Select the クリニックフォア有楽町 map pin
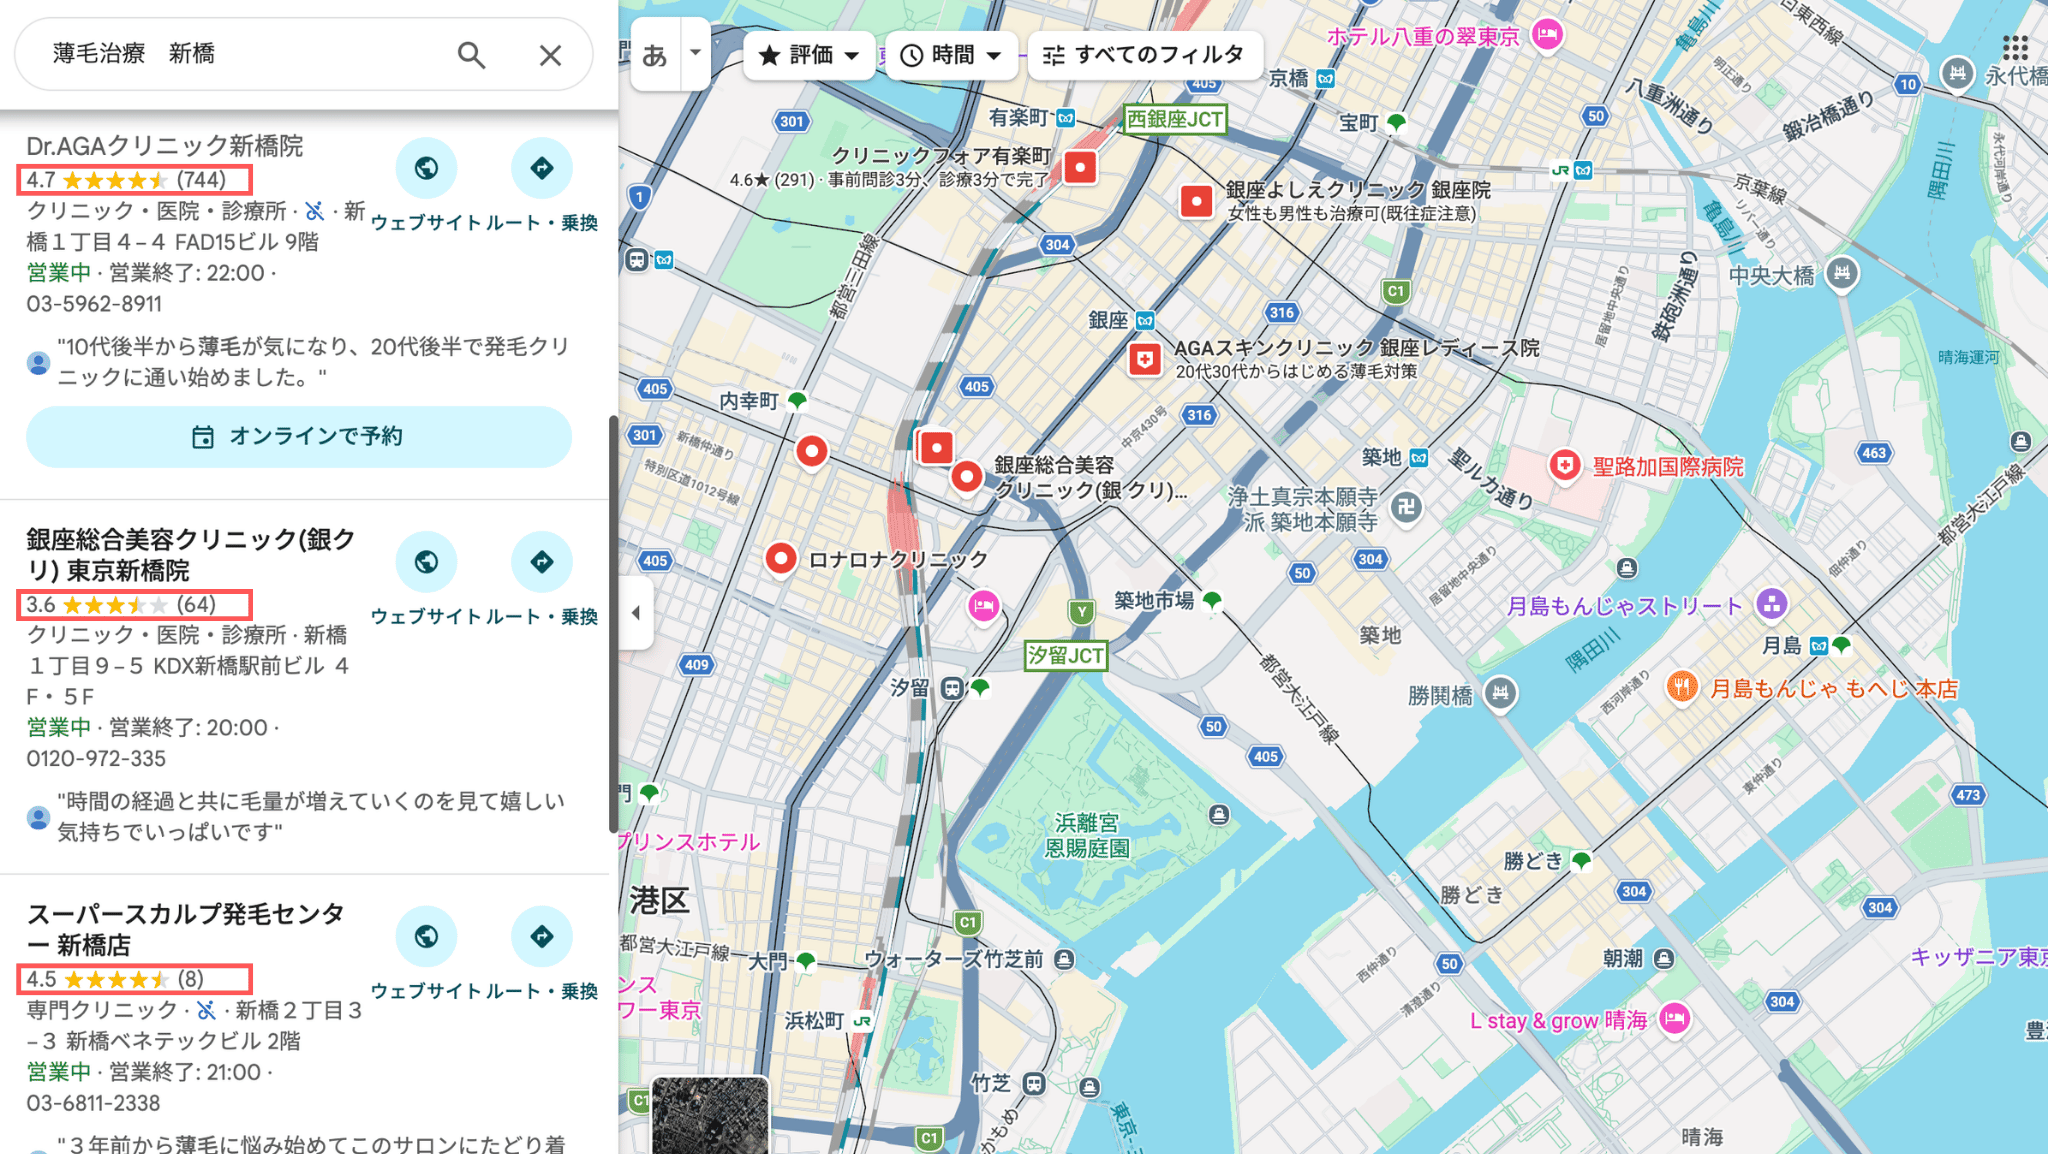The width and height of the screenshot is (2048, 1154). (x=1080, y=167)
